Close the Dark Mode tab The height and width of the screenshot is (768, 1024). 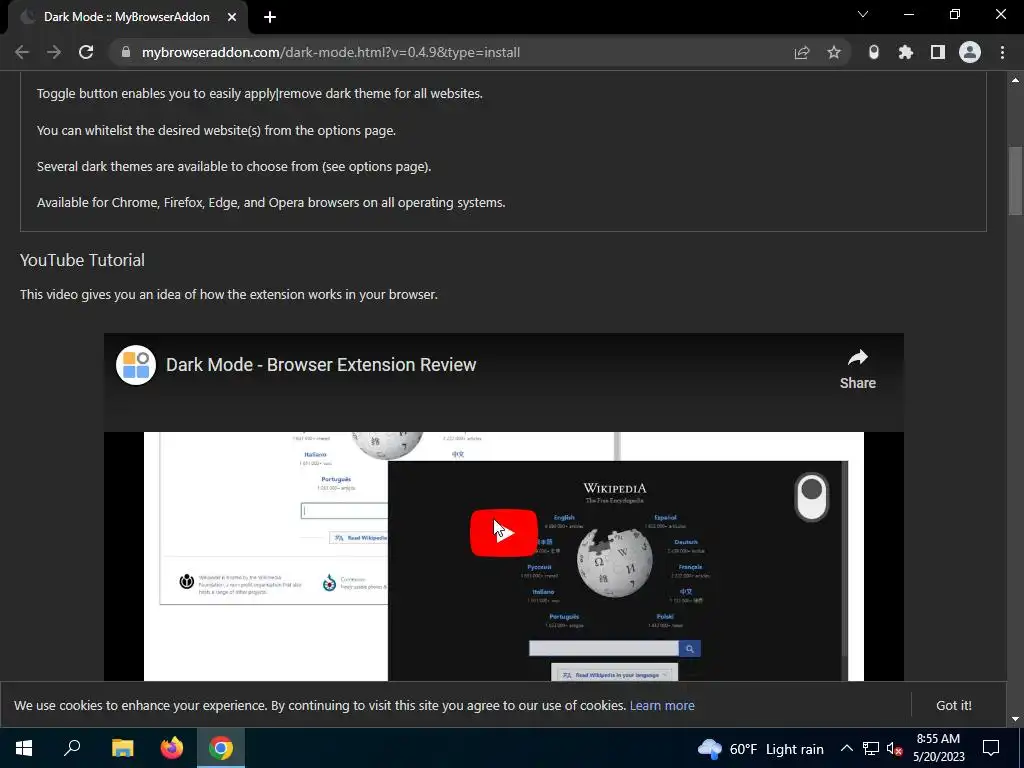pyautogui.click(x=232, y=17)
